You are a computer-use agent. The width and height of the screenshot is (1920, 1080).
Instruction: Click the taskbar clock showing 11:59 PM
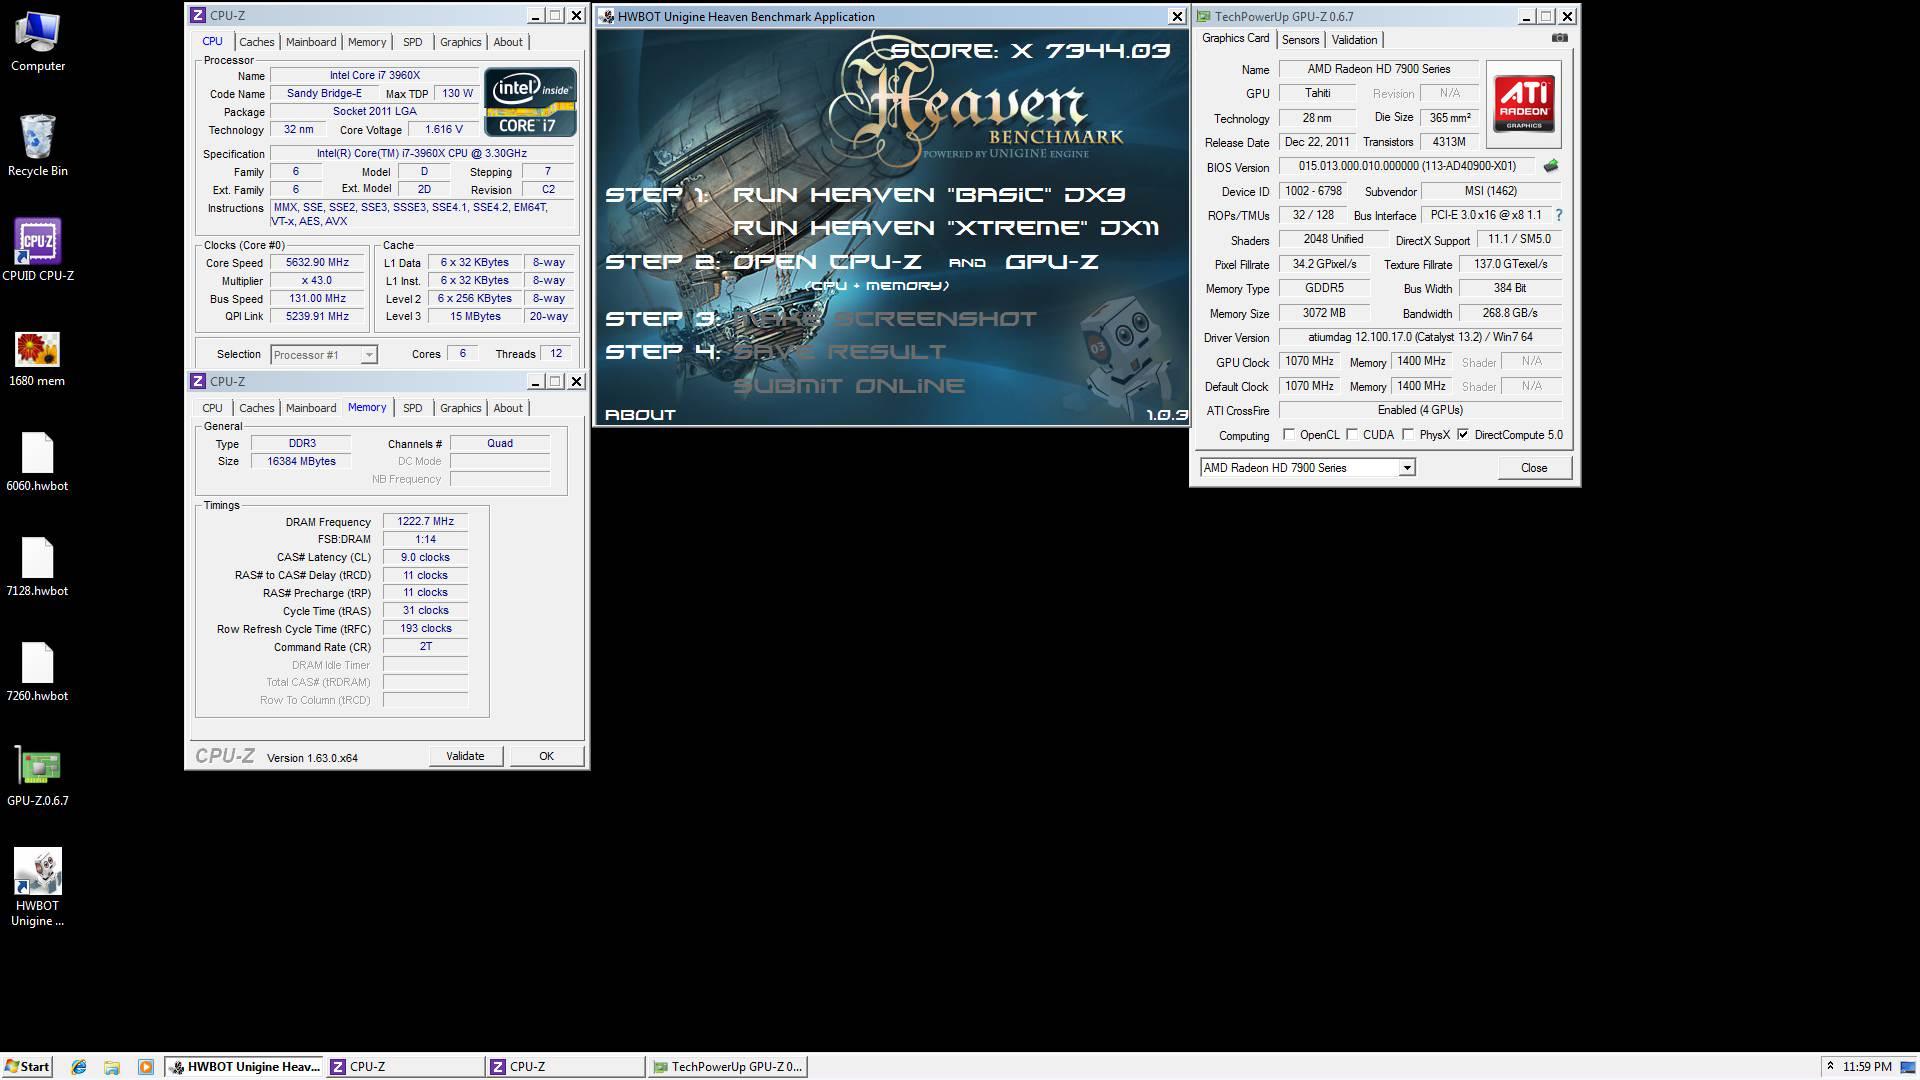pos(1866,1067)
